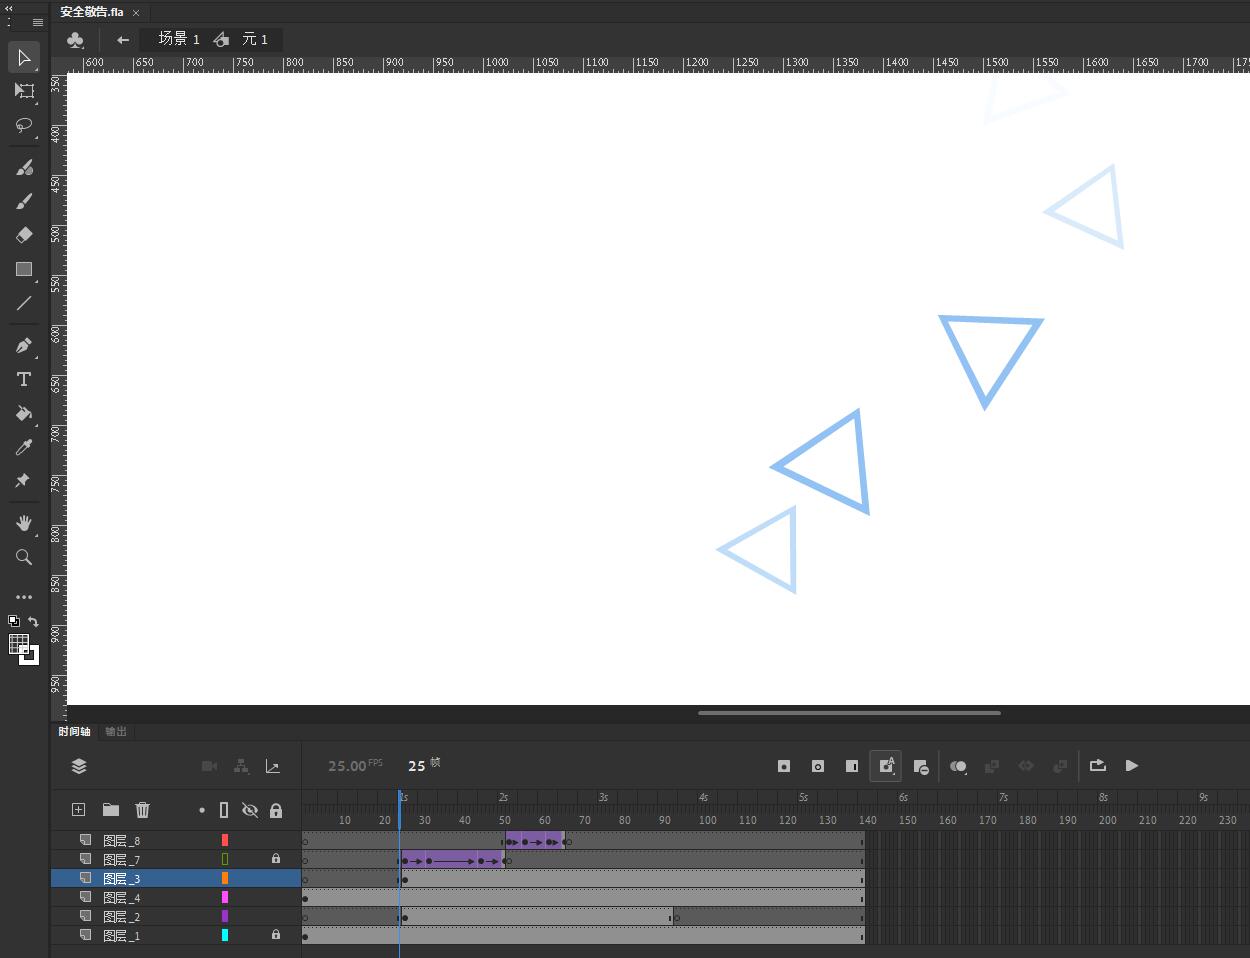The image size is (1250, 958).
Task: Click the 25.00 FPS frame rate field
Action: (x=355, y=766)
